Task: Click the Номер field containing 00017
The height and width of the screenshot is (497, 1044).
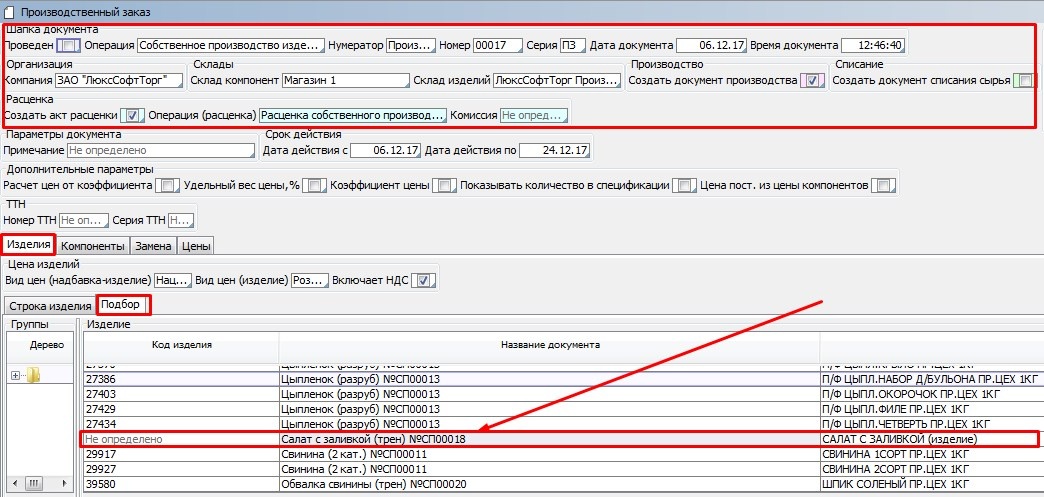Action: tap(497, 45)
